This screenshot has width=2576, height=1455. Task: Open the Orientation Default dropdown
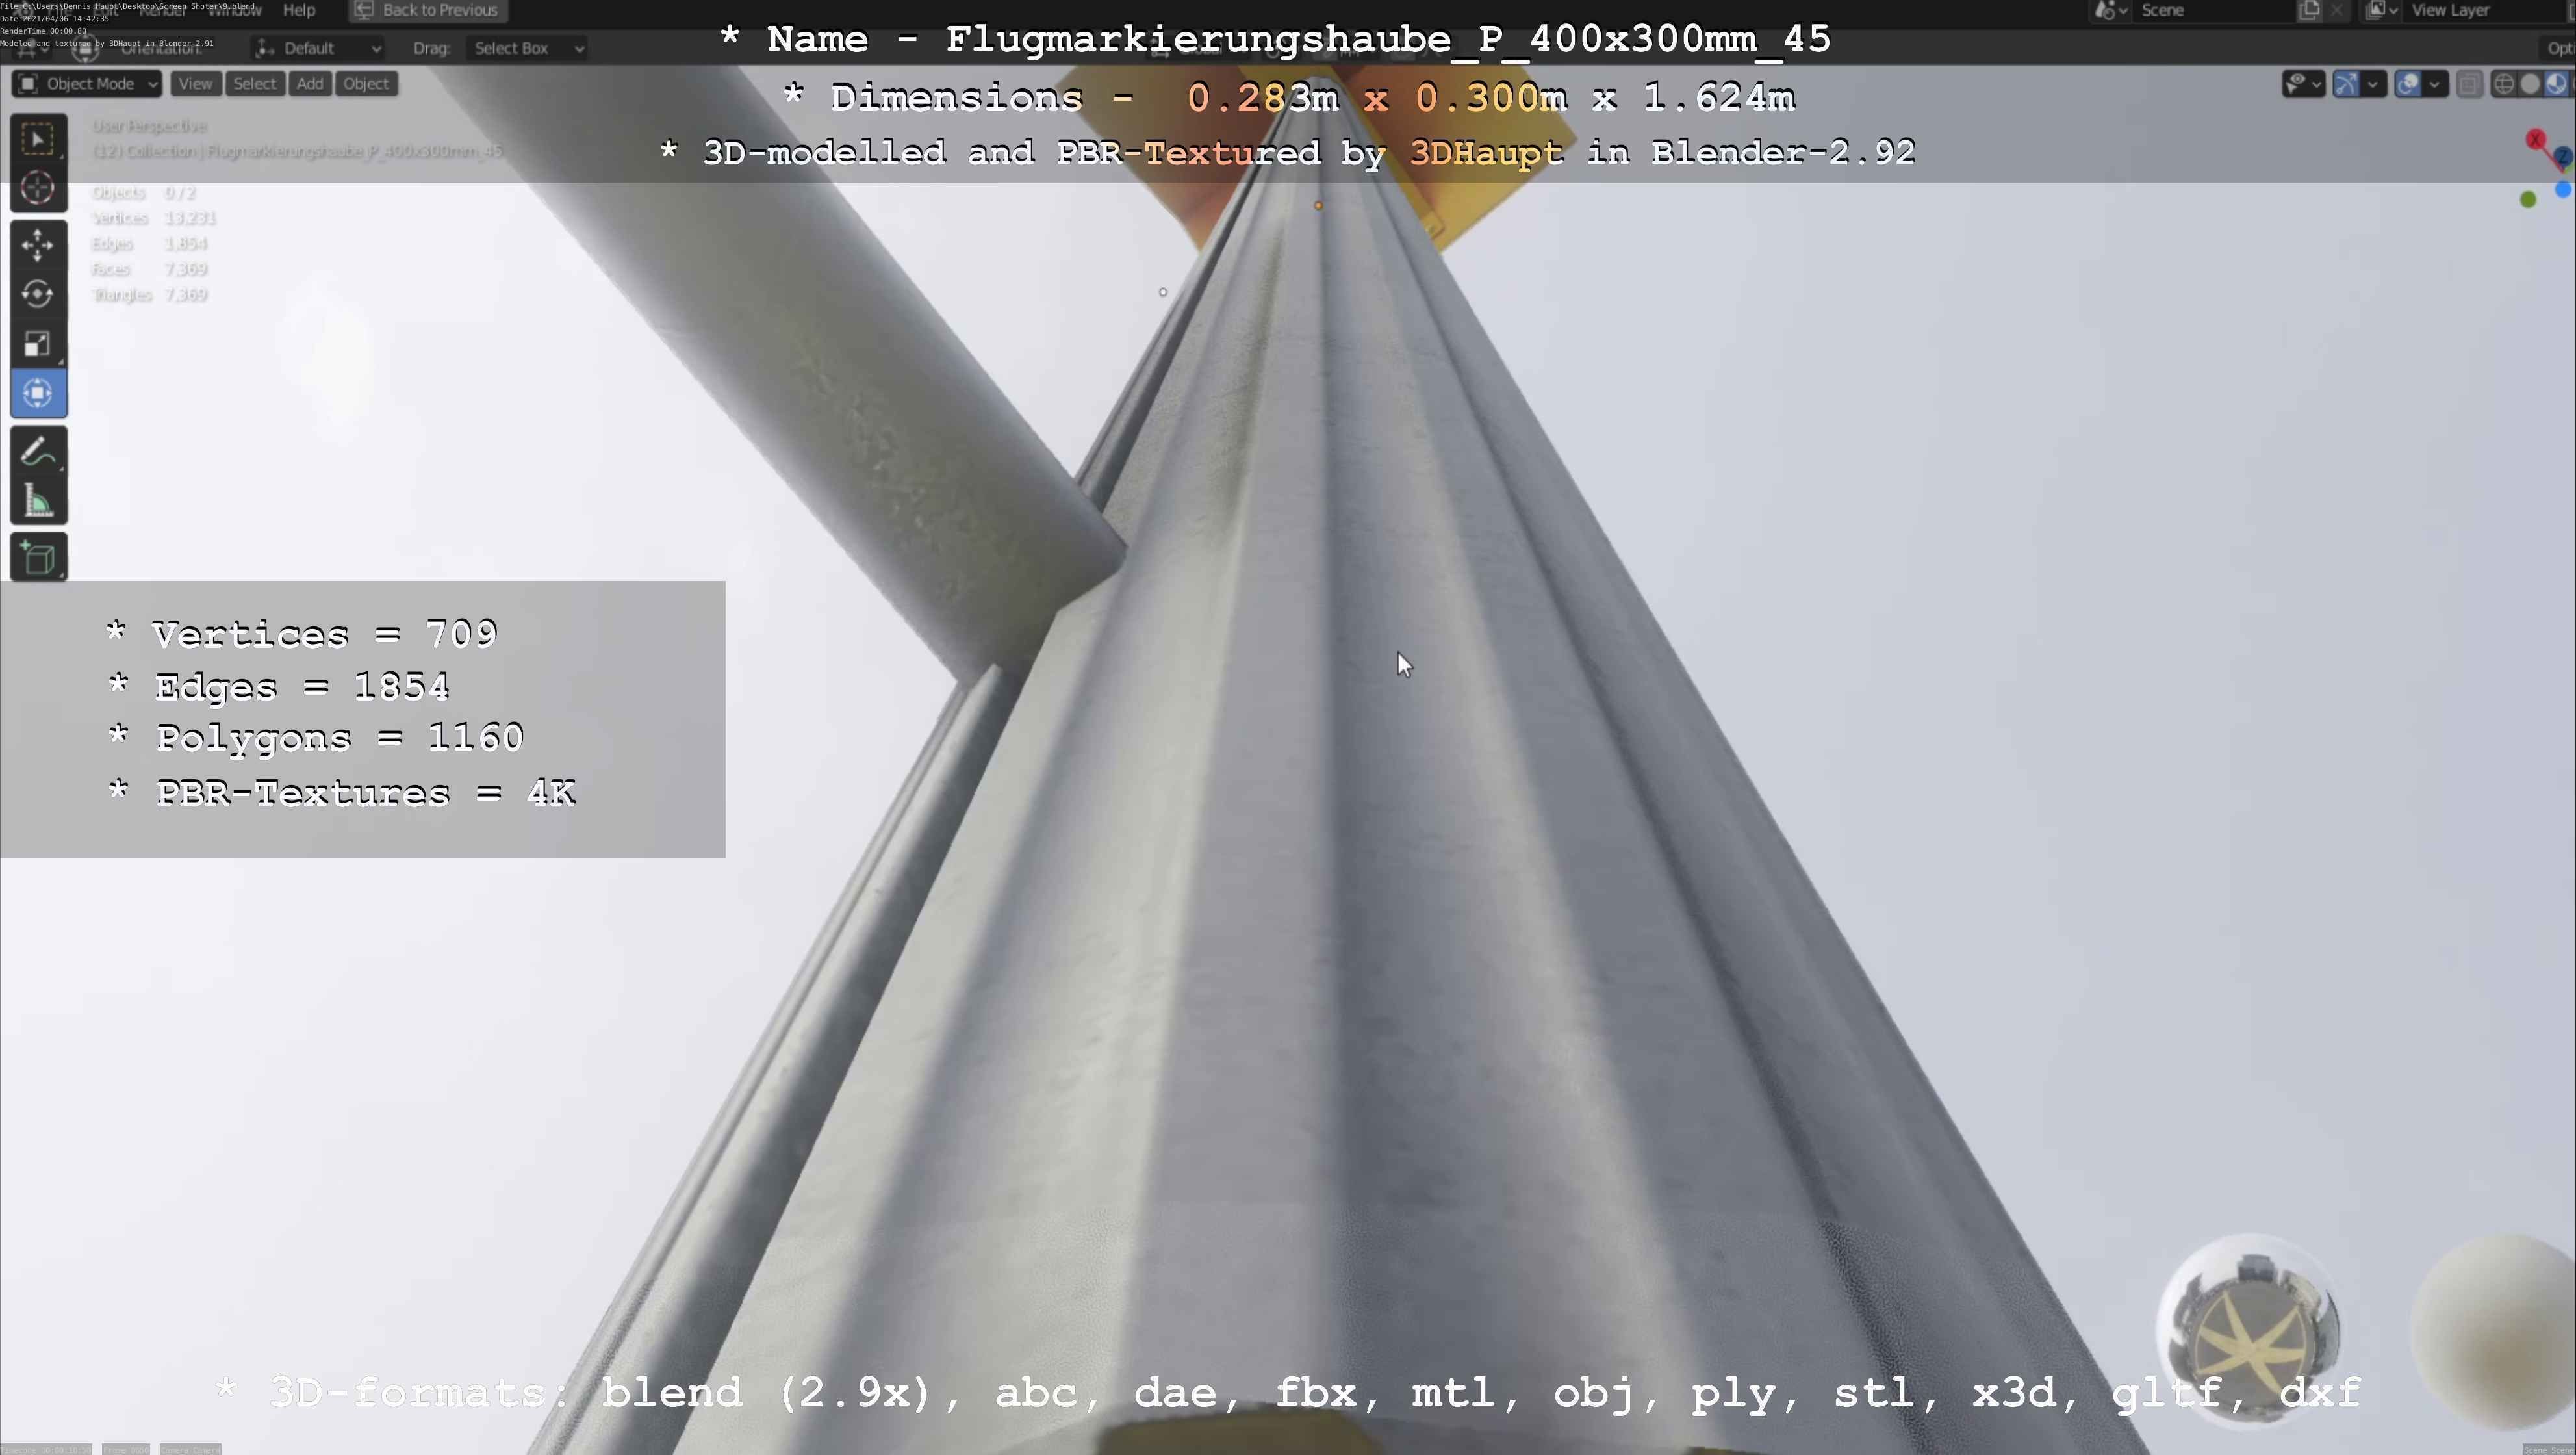tap(318, 48)
